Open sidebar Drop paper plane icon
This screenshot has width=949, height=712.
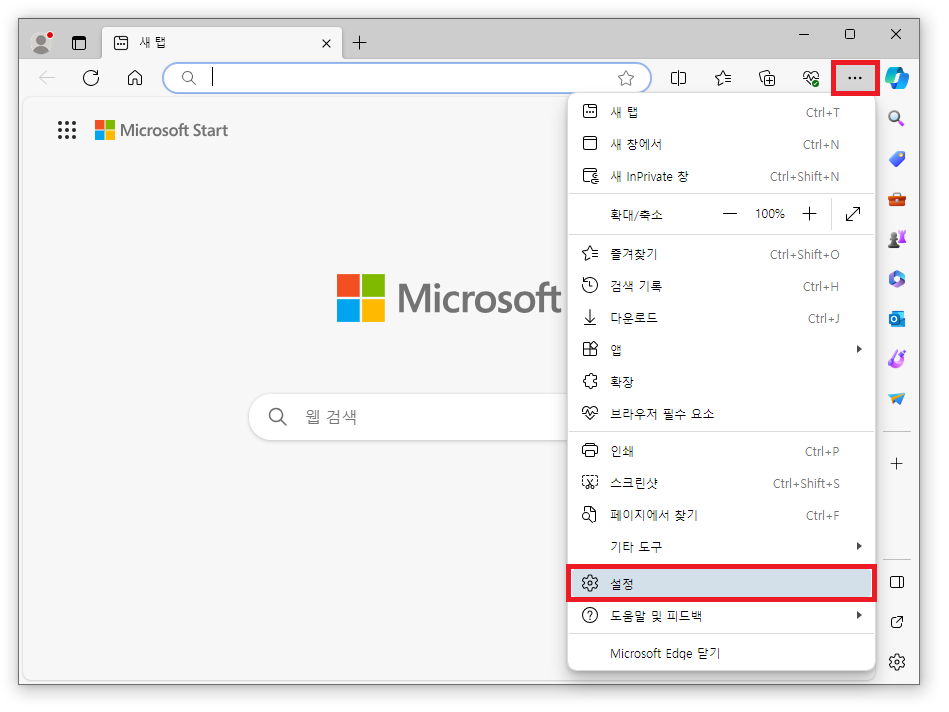[896, 398]
